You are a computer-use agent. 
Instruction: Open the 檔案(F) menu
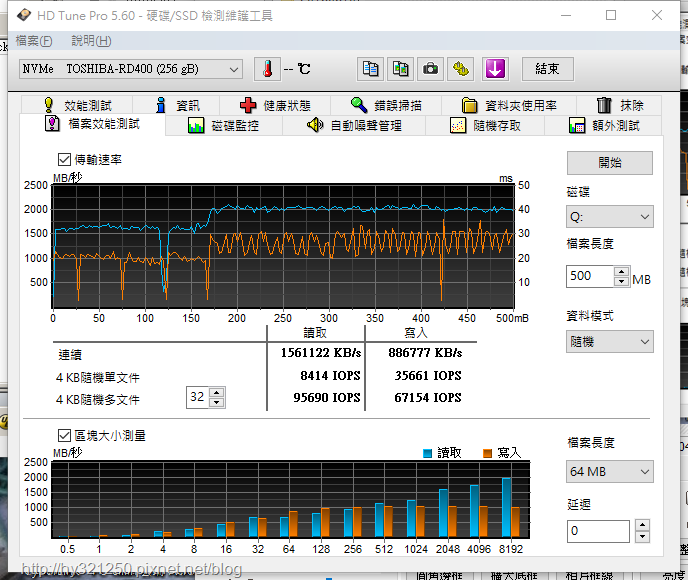click(x=34, y=41)
